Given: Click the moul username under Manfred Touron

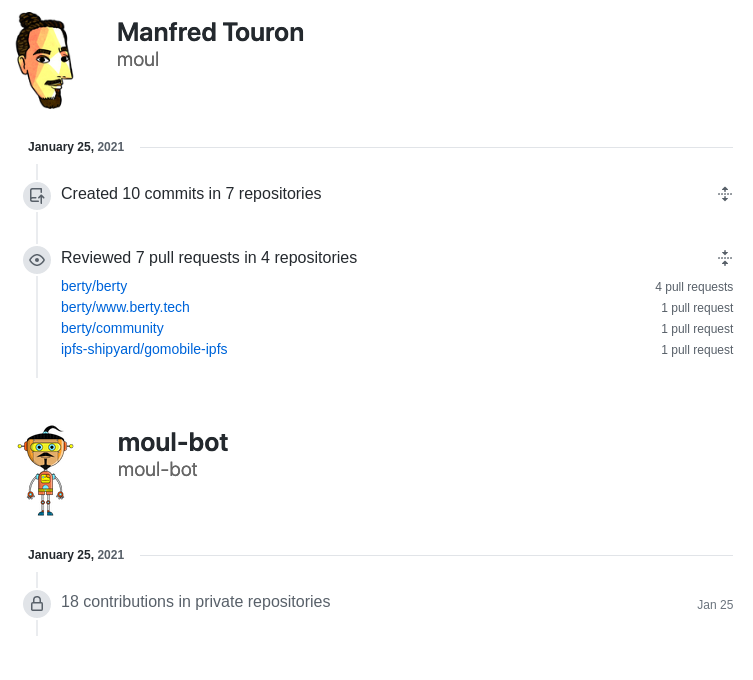Looking at the screenshot, I should click(138, 59).
